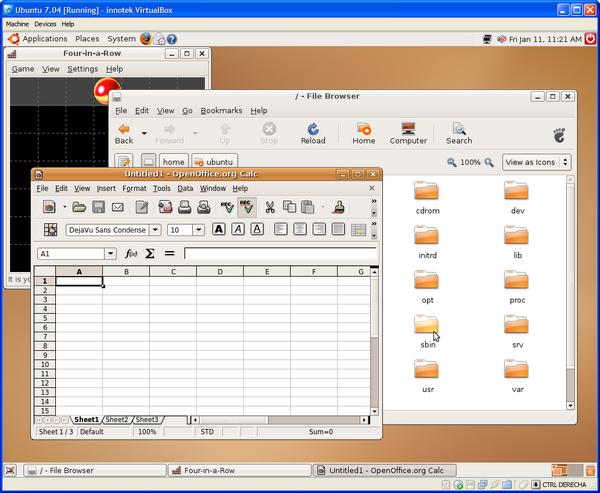Click Zoom In magnifier in File Browser
The width and height of the screenshot is (600, 493).
tap(489, 162)
